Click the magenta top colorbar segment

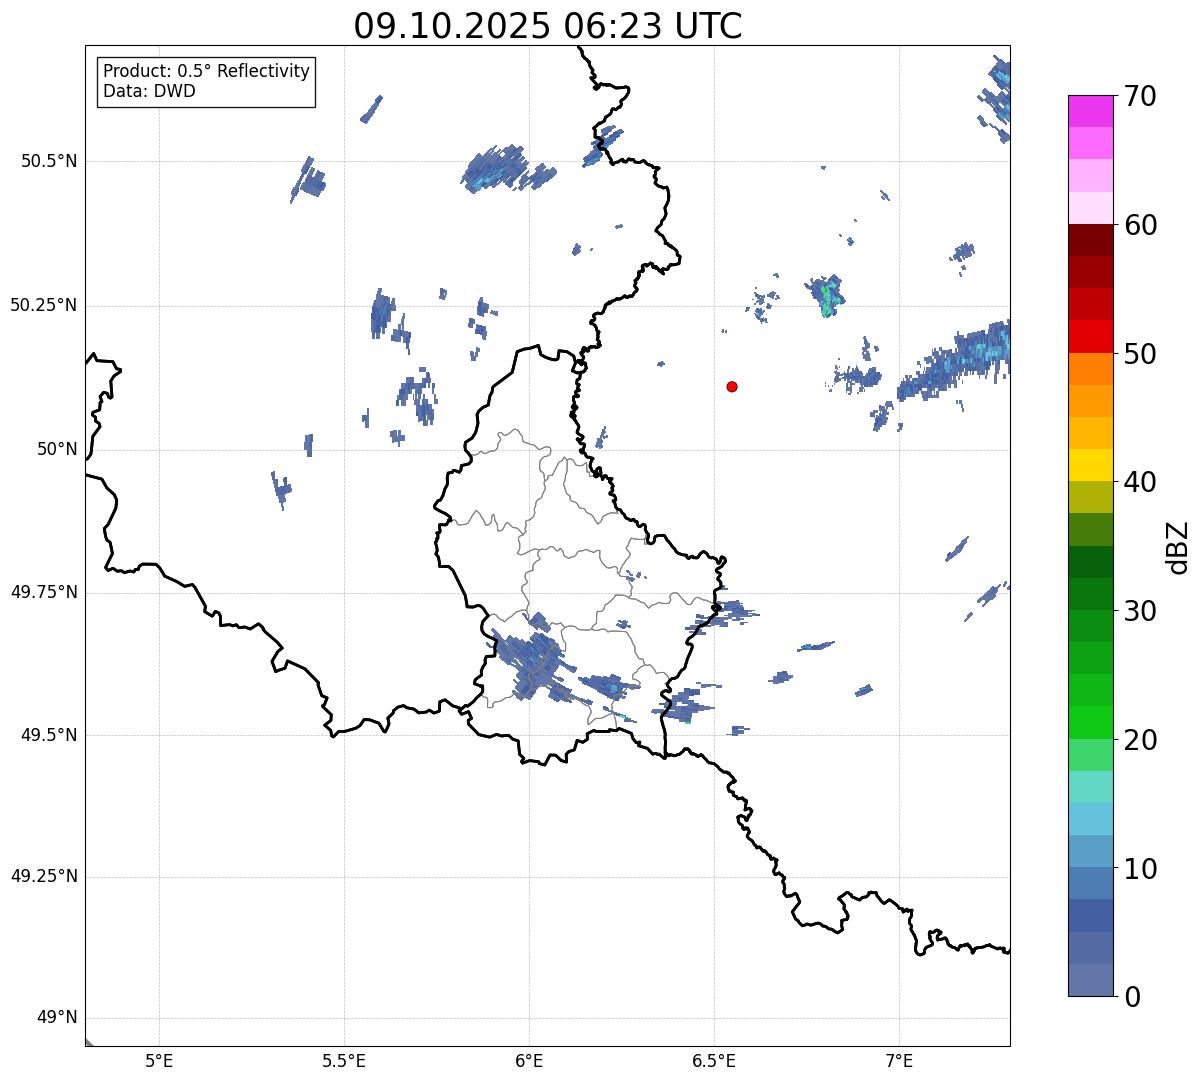(x=1090, y=111)
